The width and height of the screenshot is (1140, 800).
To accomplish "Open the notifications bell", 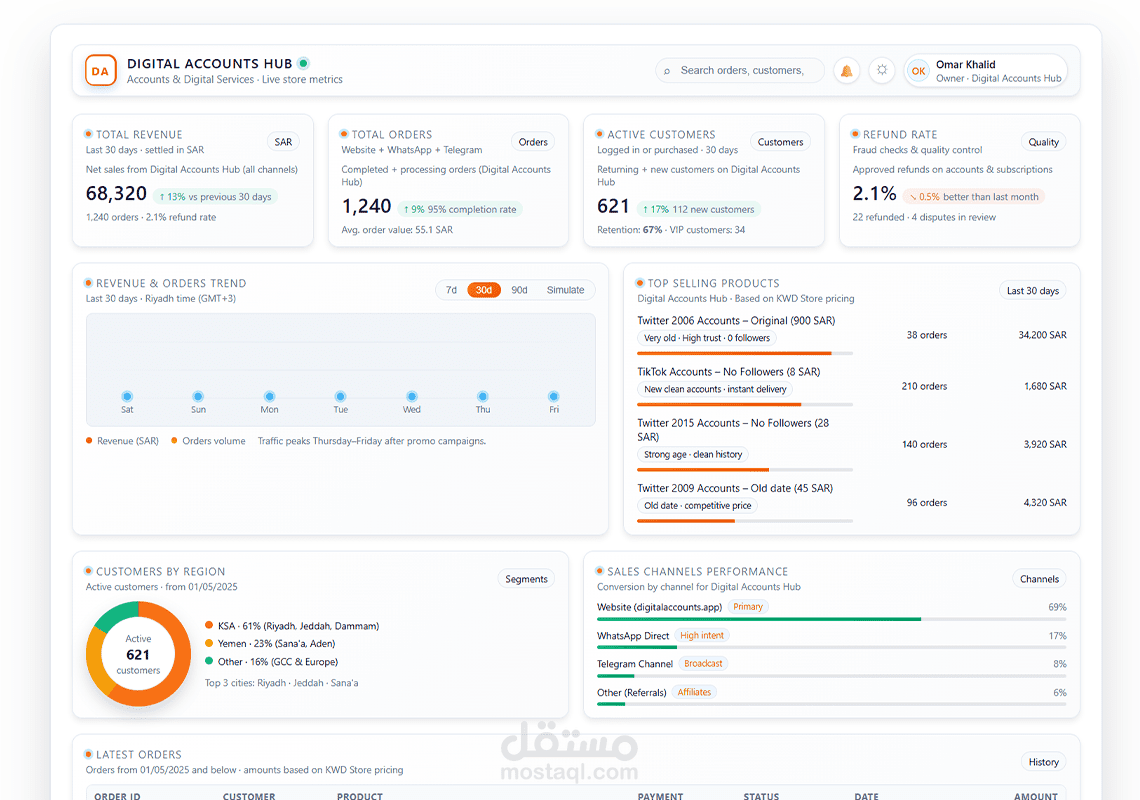I will pos(846,71).
